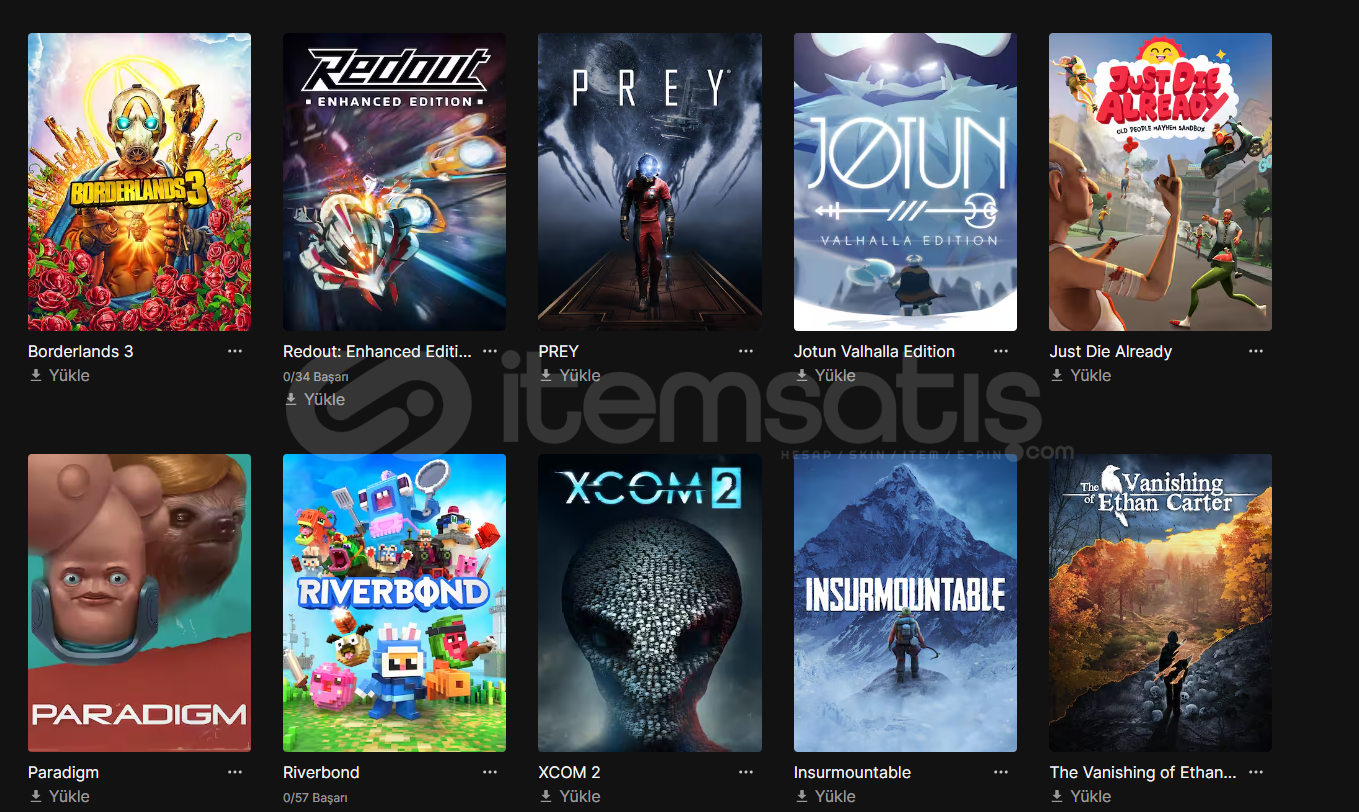Open the three-dot menu for PREY
1359x812 pixels.
(x=746, y=351)
